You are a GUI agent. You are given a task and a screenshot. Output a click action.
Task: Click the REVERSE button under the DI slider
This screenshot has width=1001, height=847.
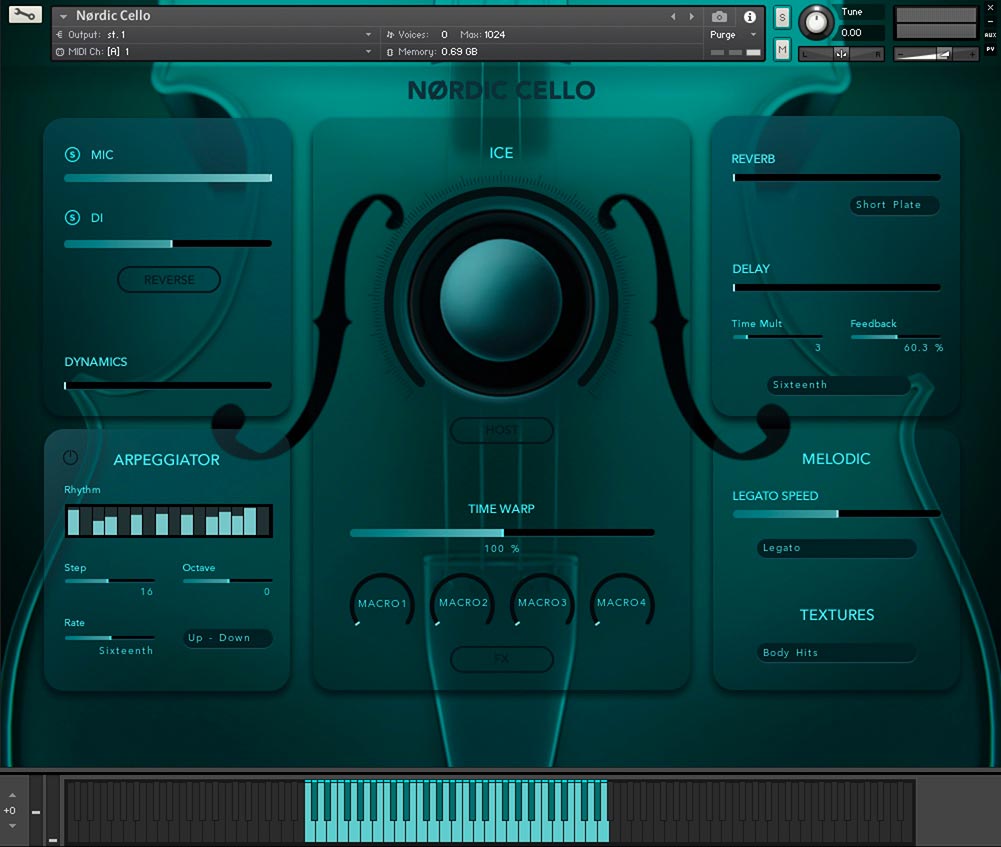(x=168, y=279)
